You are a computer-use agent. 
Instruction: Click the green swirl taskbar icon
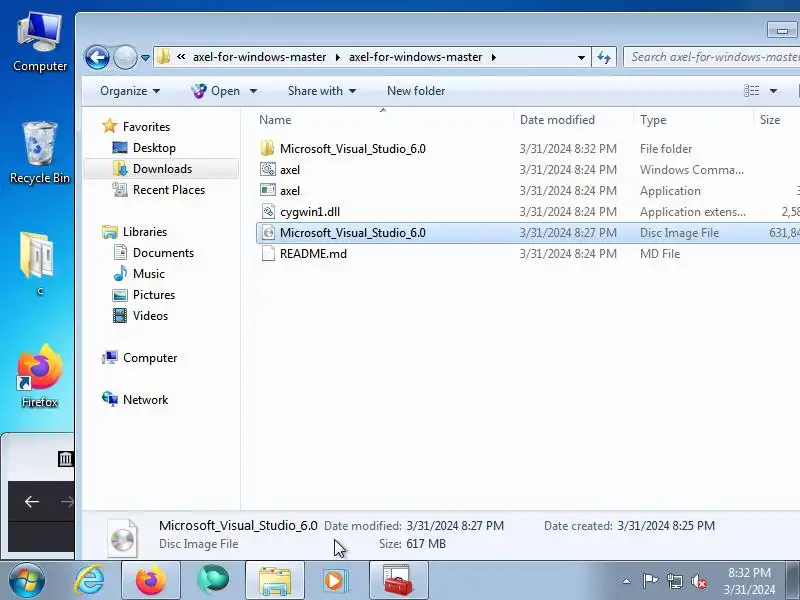tap(213, 580)
